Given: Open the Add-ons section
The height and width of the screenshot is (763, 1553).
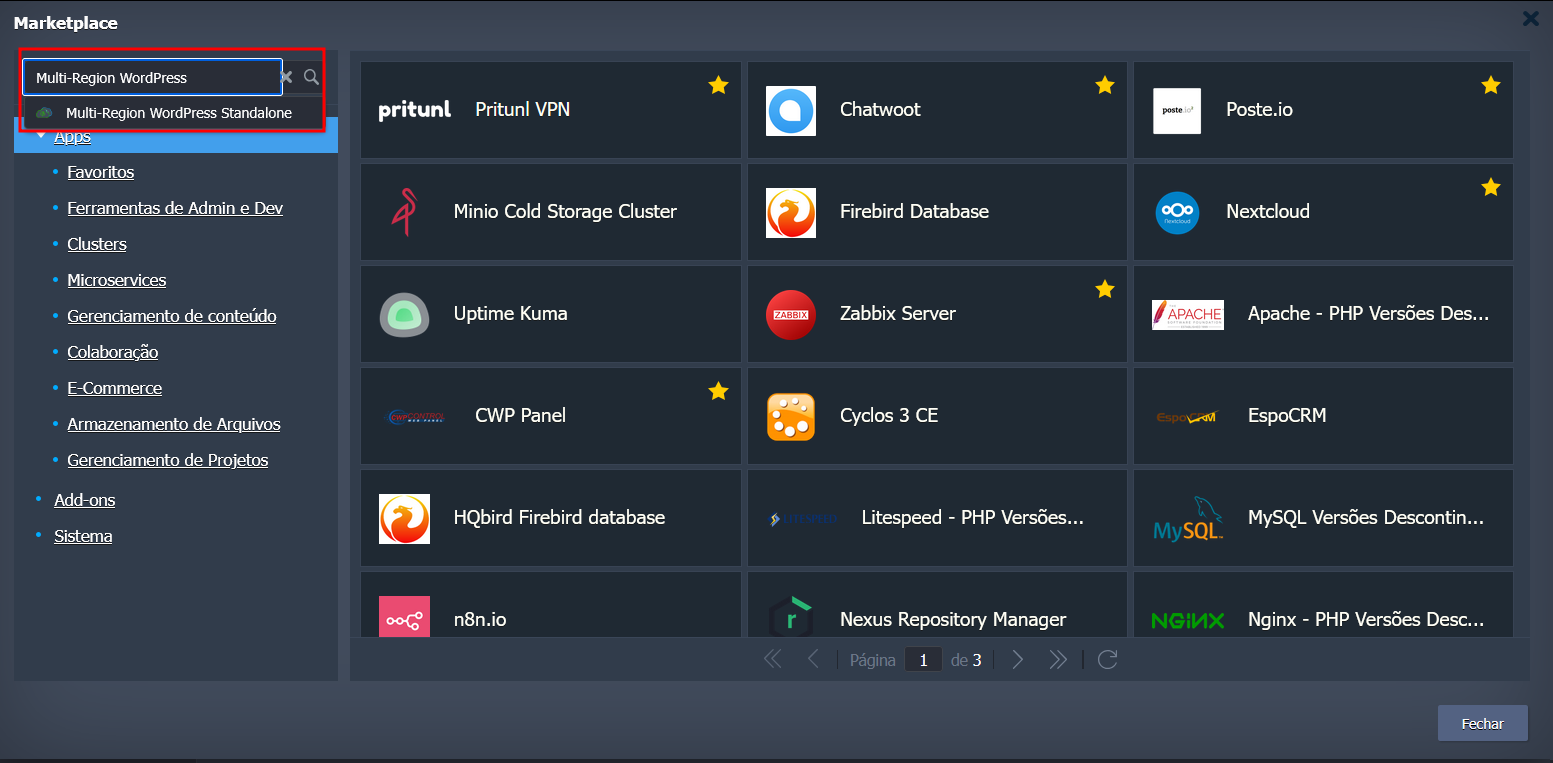Looking at the screenshot, I should 85,500.
